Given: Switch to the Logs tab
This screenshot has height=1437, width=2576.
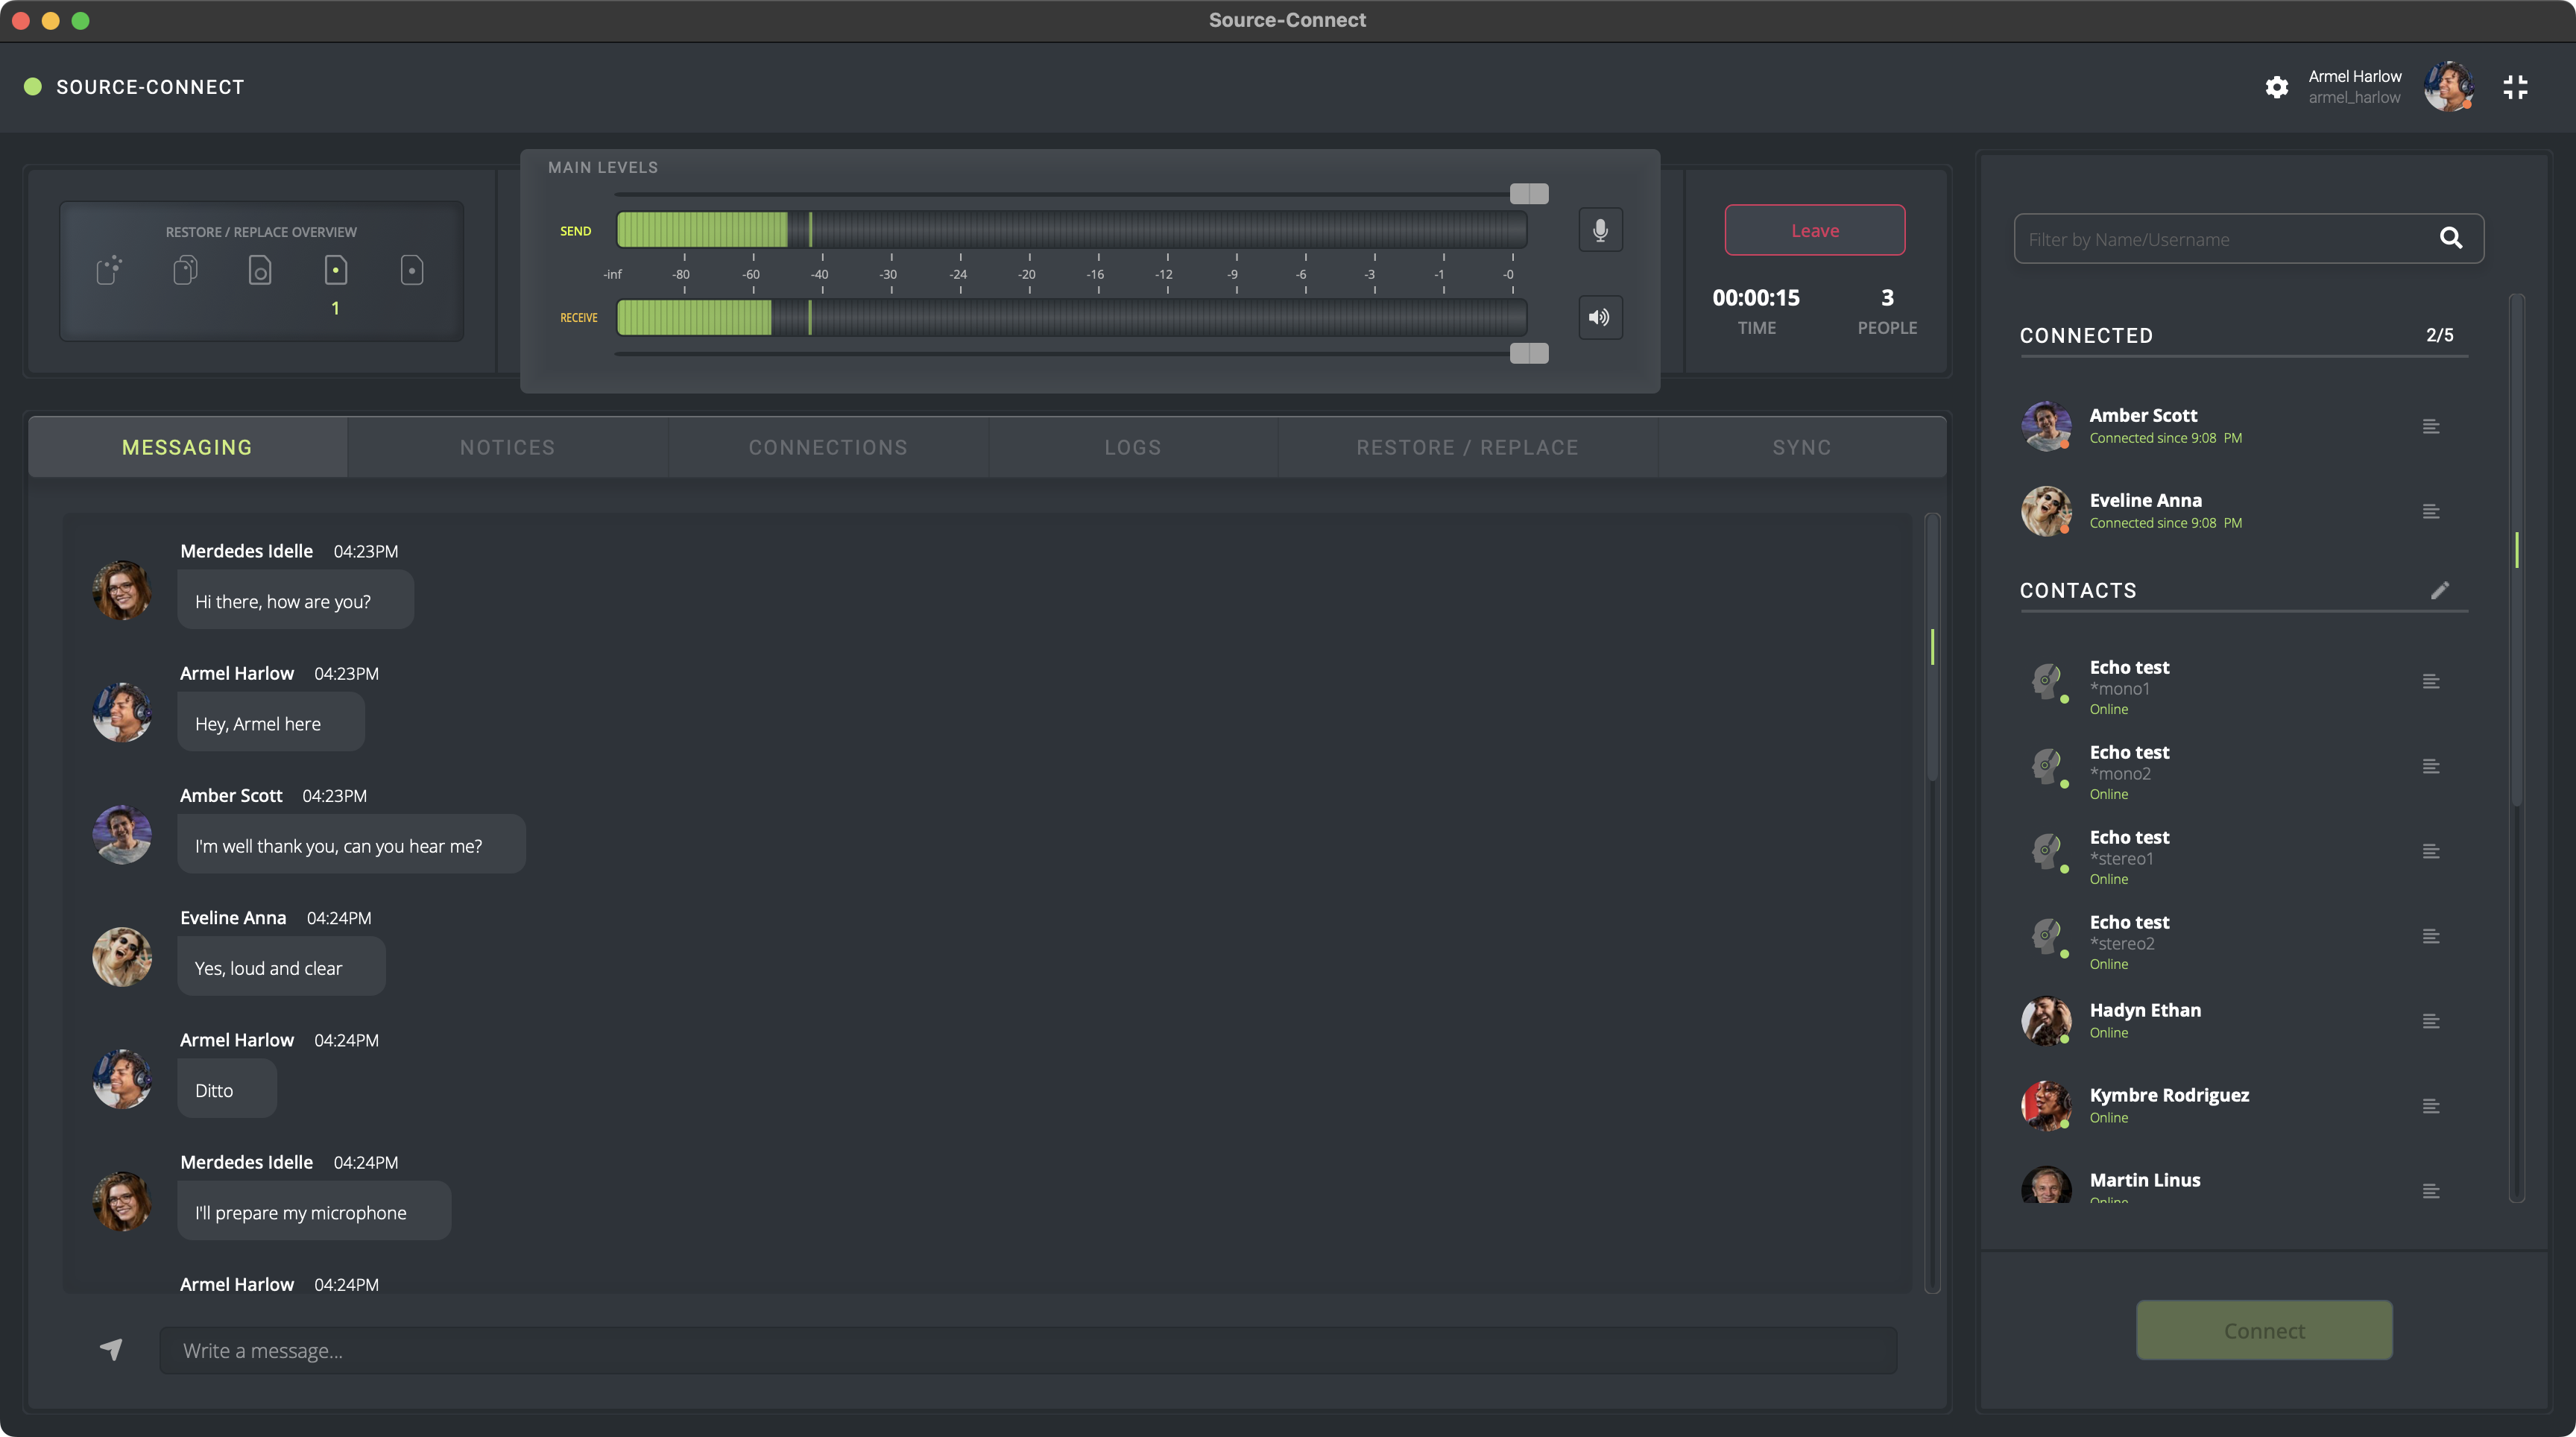Looking at the screenshot, I should tap(1133, 447).
